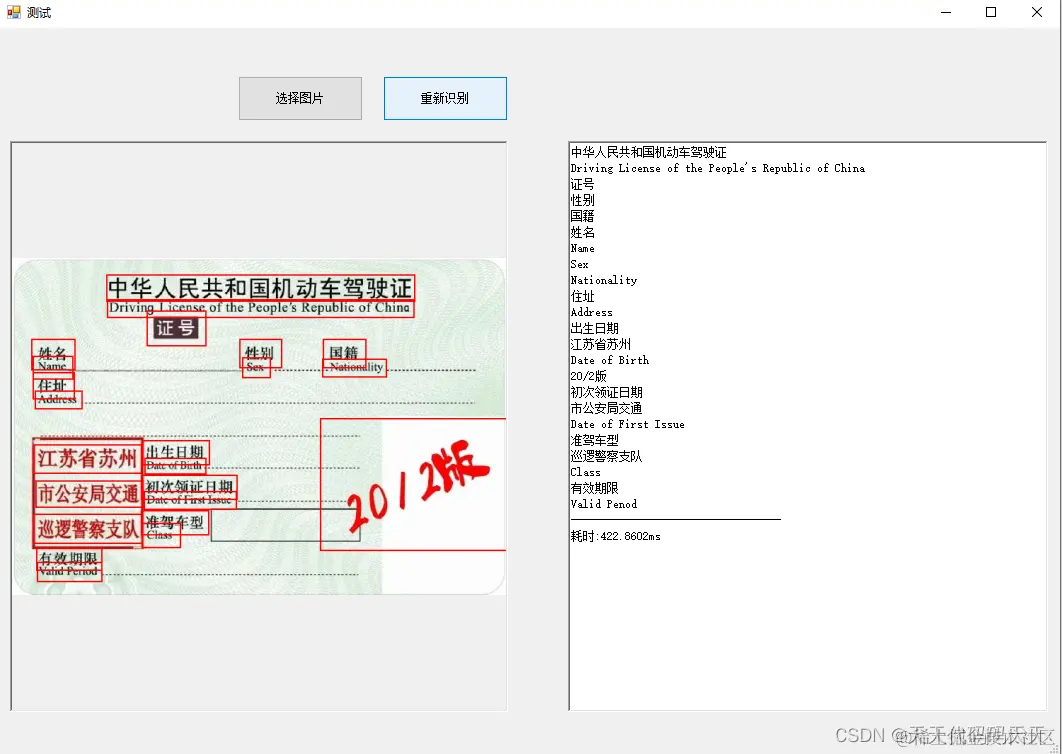Click the 'Sex' result line
The width and height of the screenshot is (1062, 754).
tap(580, 264)
